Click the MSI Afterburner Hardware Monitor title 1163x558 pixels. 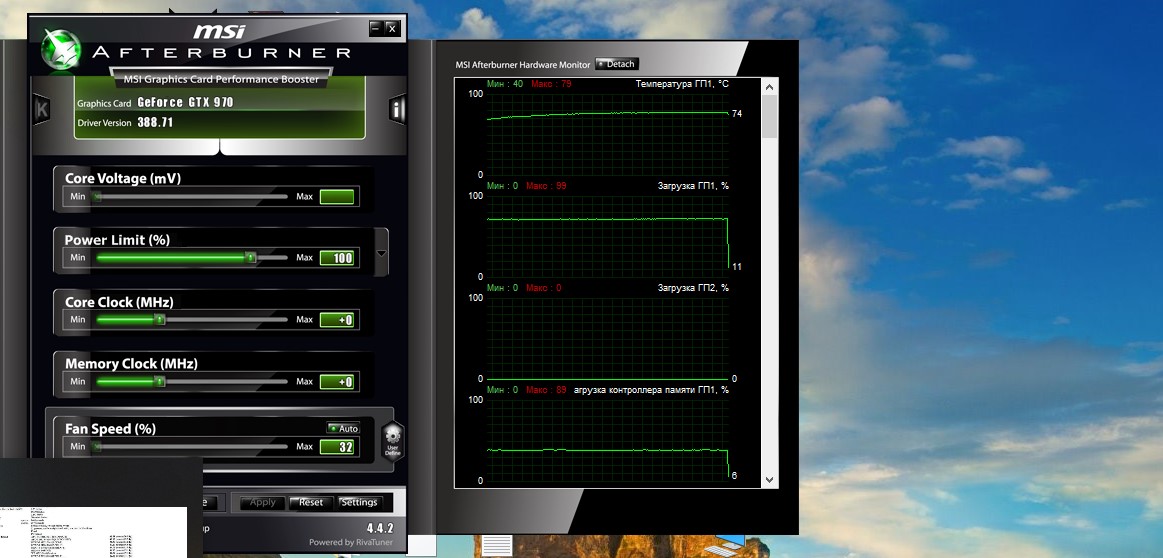[x=522, y=65]
